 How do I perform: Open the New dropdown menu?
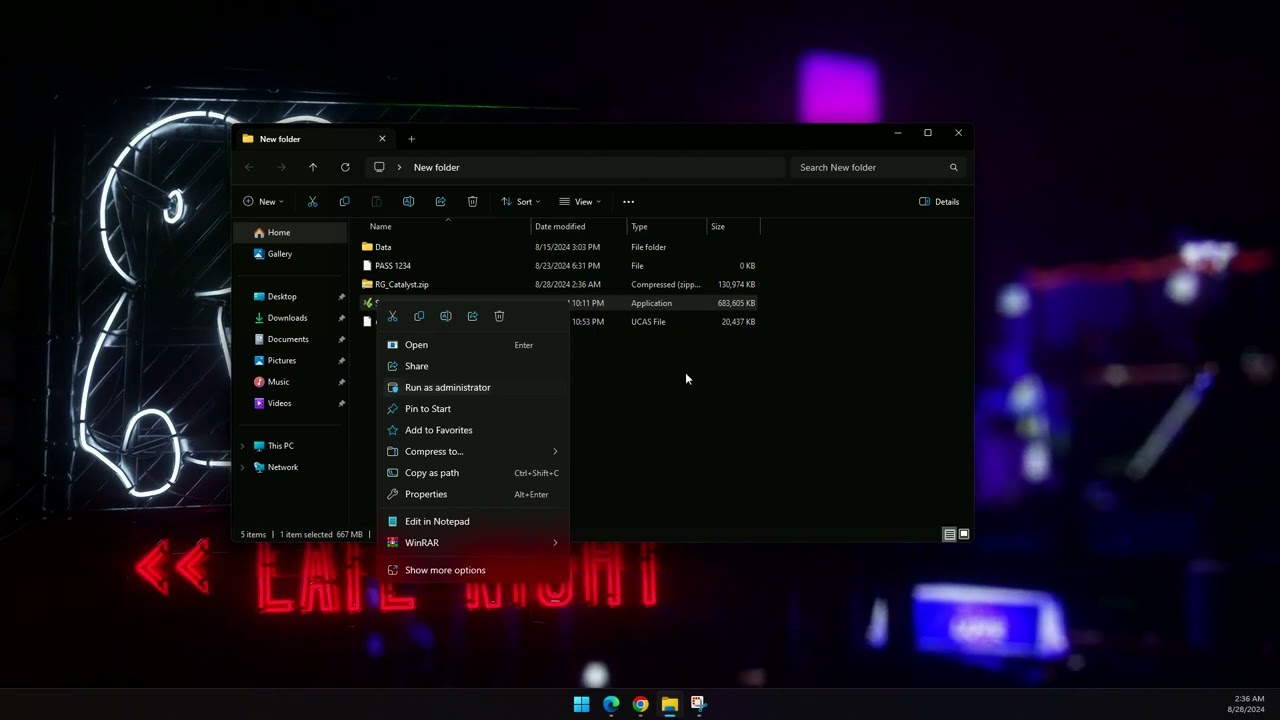(263, 201)
